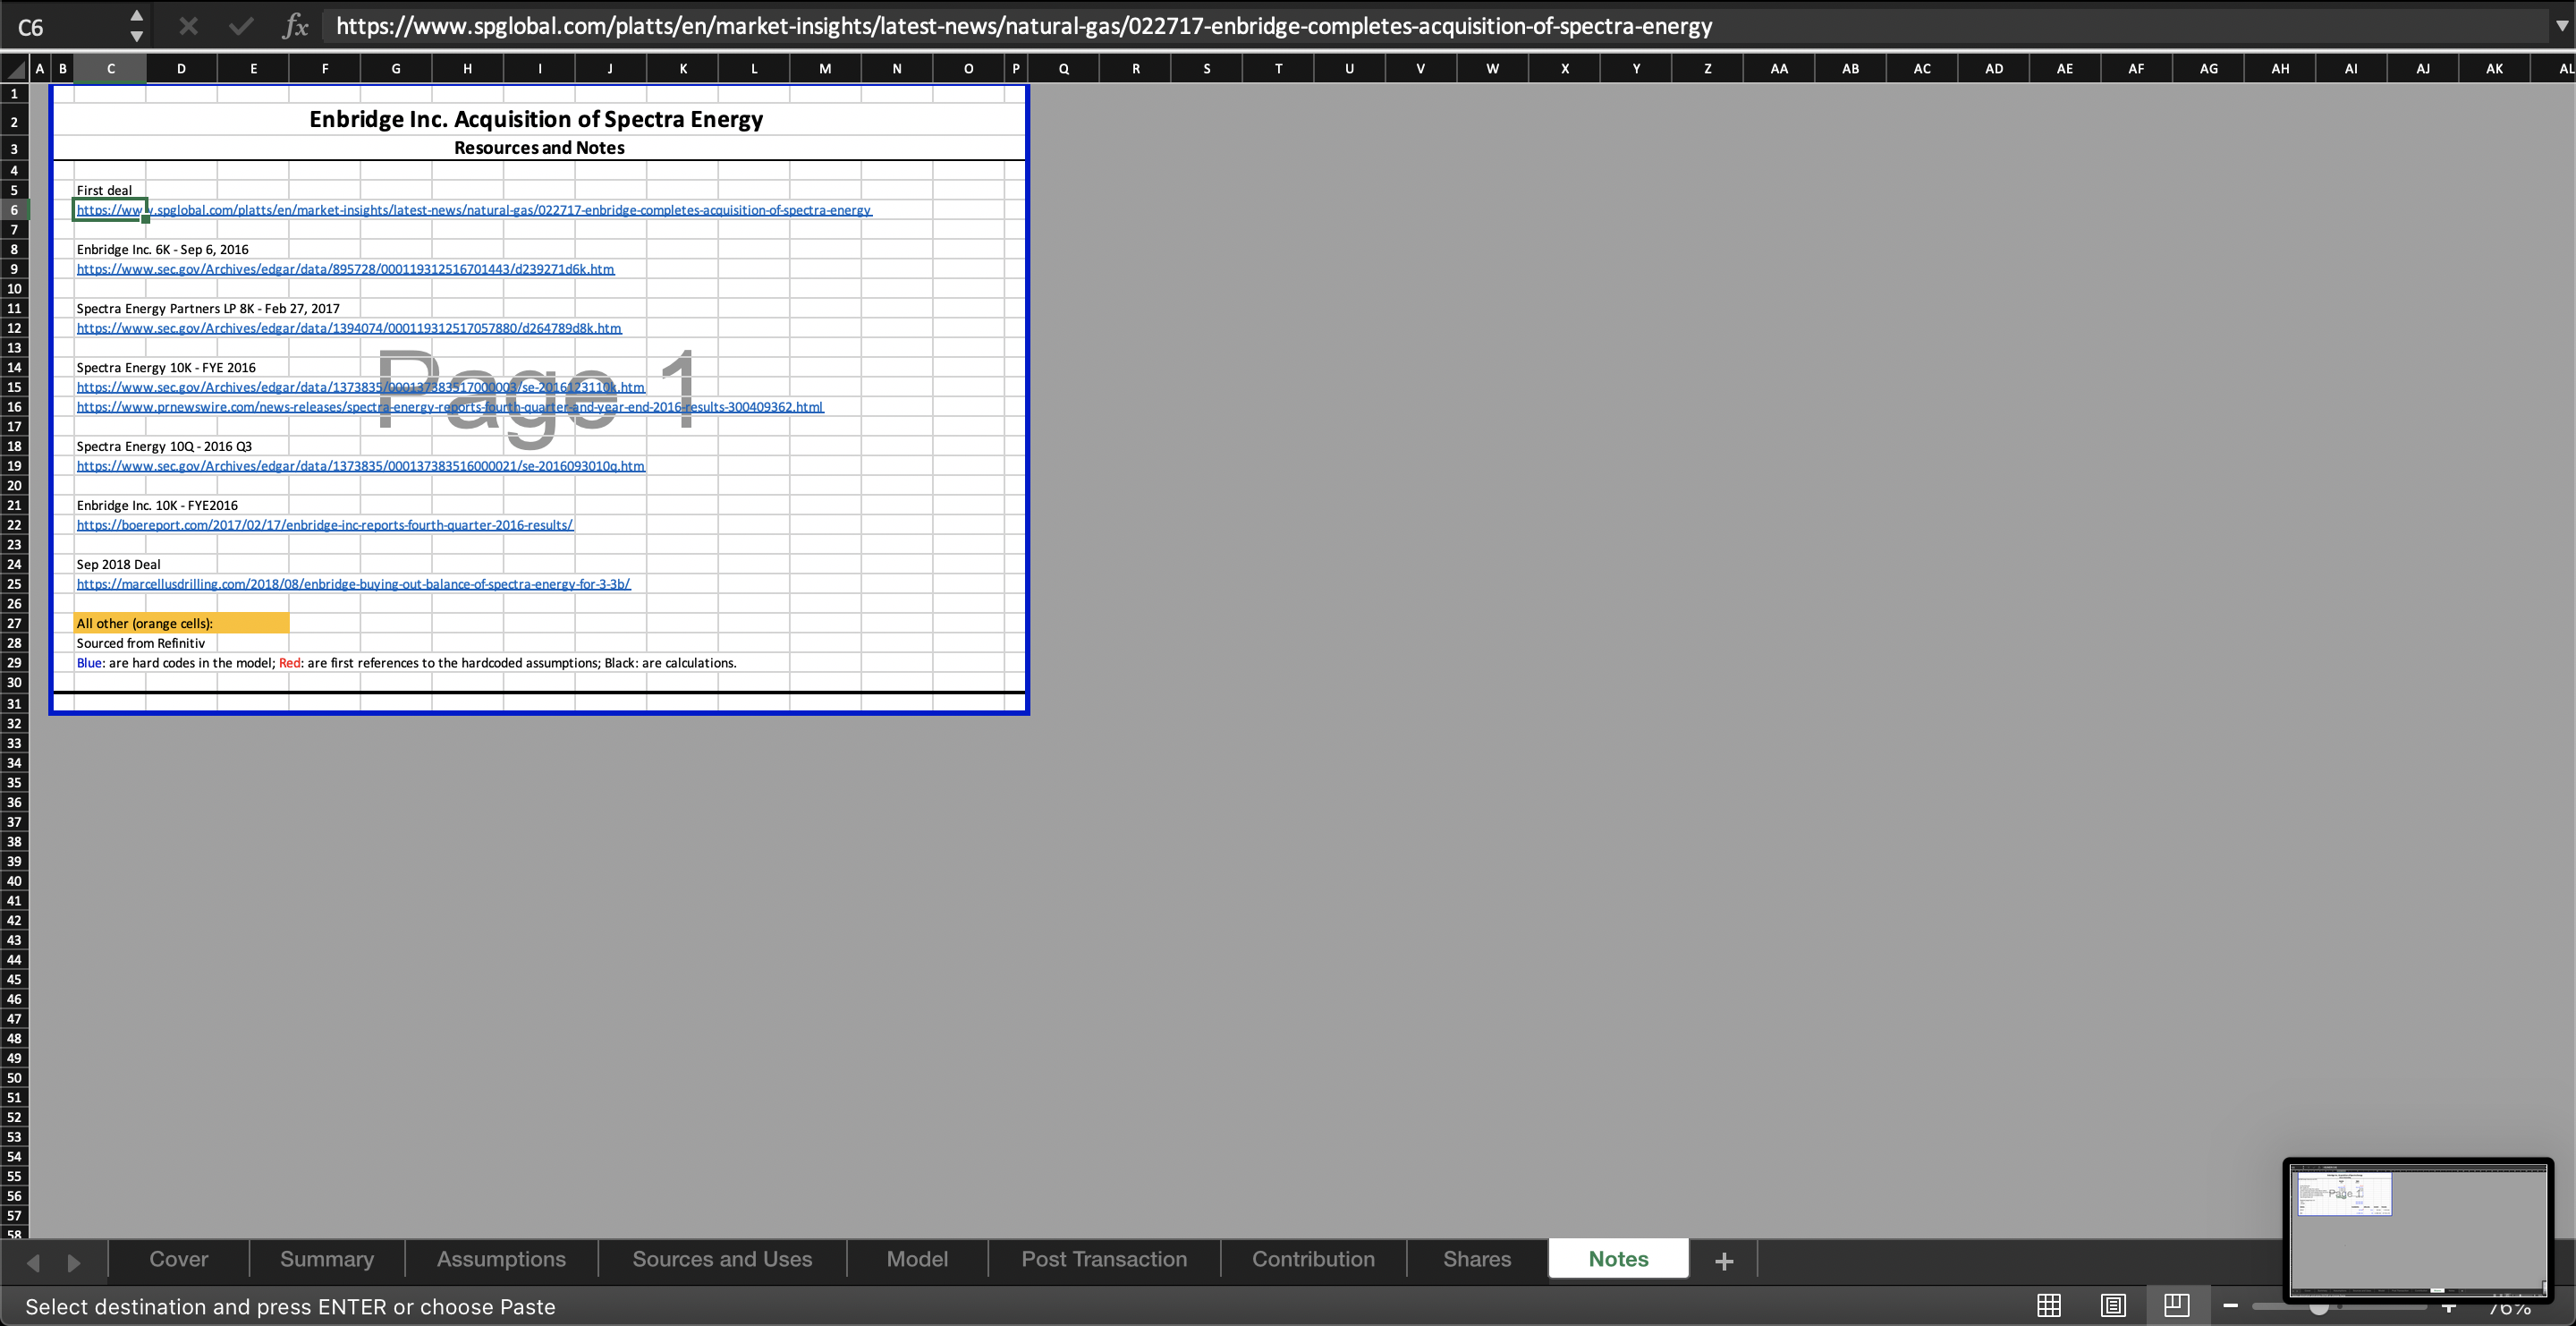Open the Shares sheet tab
This screenshot has height=1326, width=2576.
pos(1477,1259)
